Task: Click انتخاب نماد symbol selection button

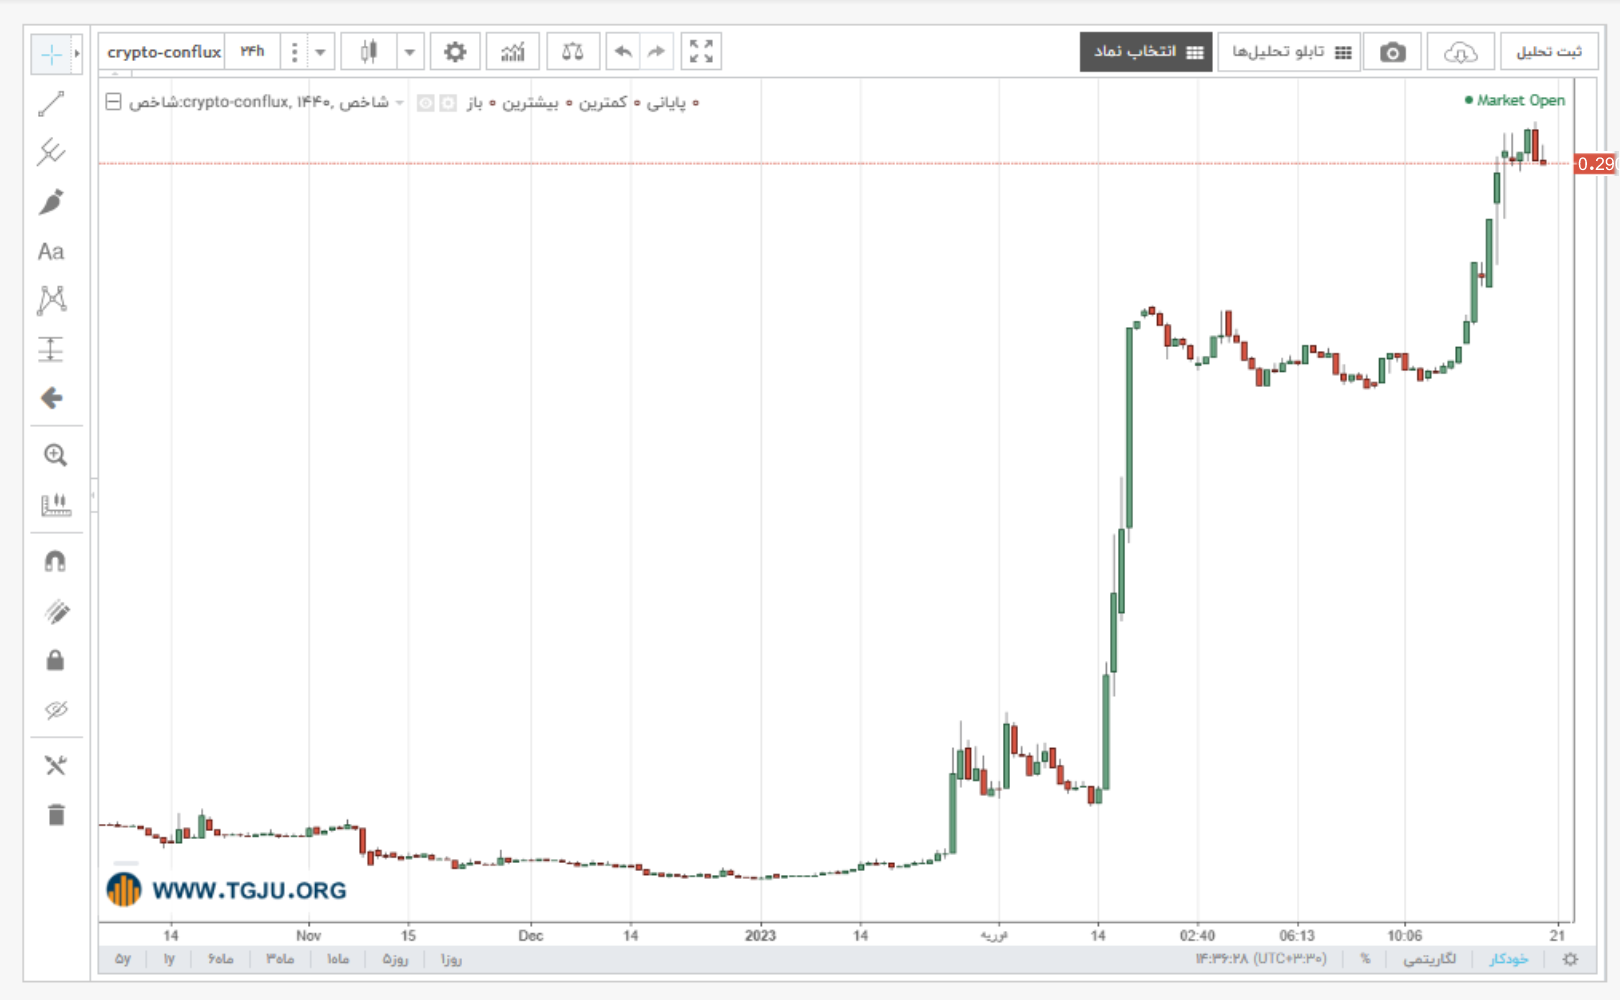Action: click(x=1146, y=52)
